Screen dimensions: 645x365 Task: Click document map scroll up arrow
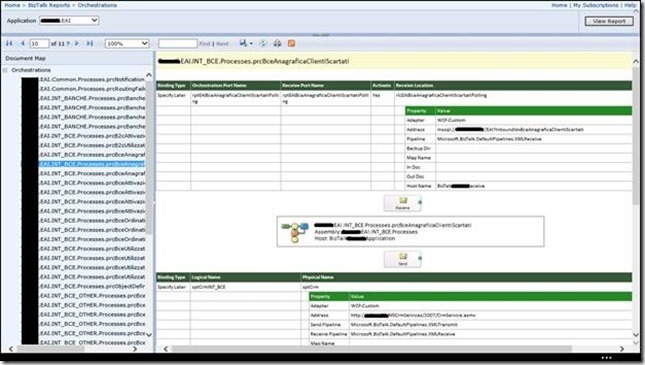[149, 75]
